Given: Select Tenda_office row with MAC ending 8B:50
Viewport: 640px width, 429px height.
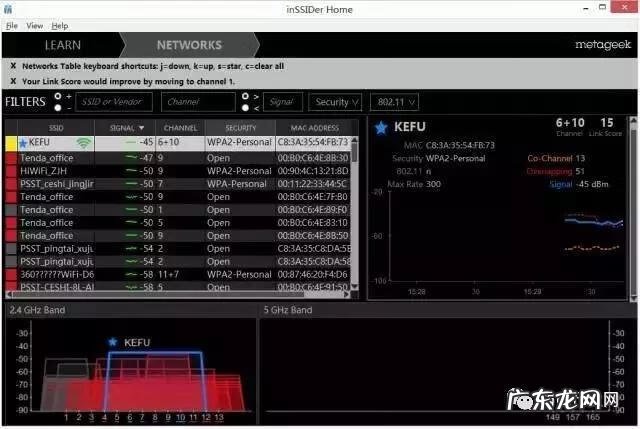Looking at the screenshot, I should [178, 236].
